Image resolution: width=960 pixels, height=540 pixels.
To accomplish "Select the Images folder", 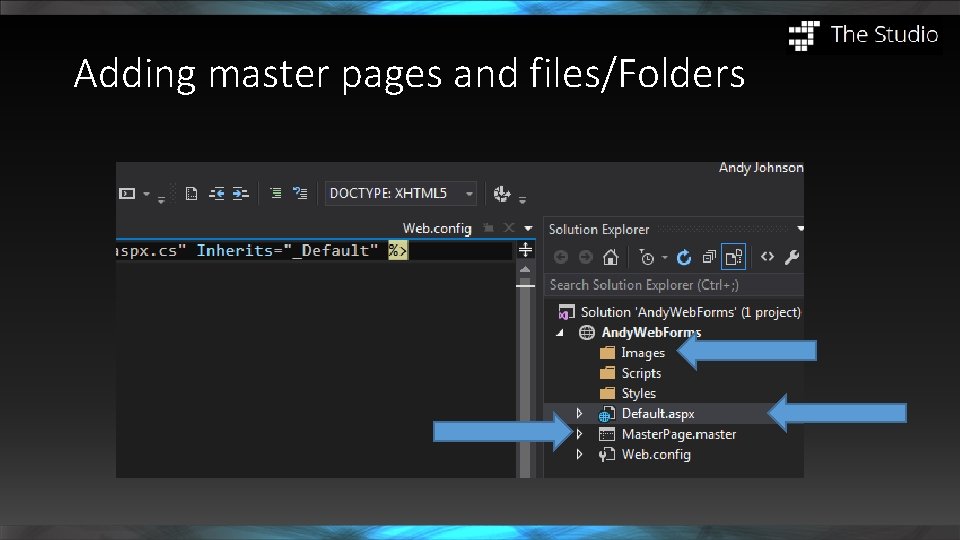I will coord(643,353).
